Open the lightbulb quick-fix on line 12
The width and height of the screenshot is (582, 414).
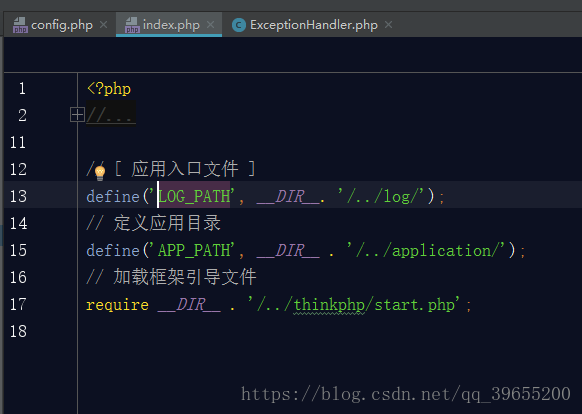(100, 173)
